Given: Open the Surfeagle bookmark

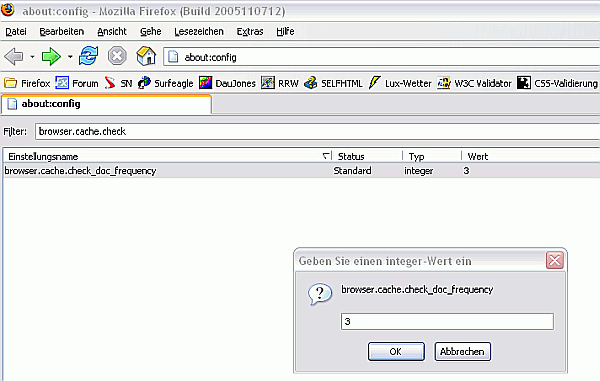Looking at the screenshot, I should pos(165,83).
